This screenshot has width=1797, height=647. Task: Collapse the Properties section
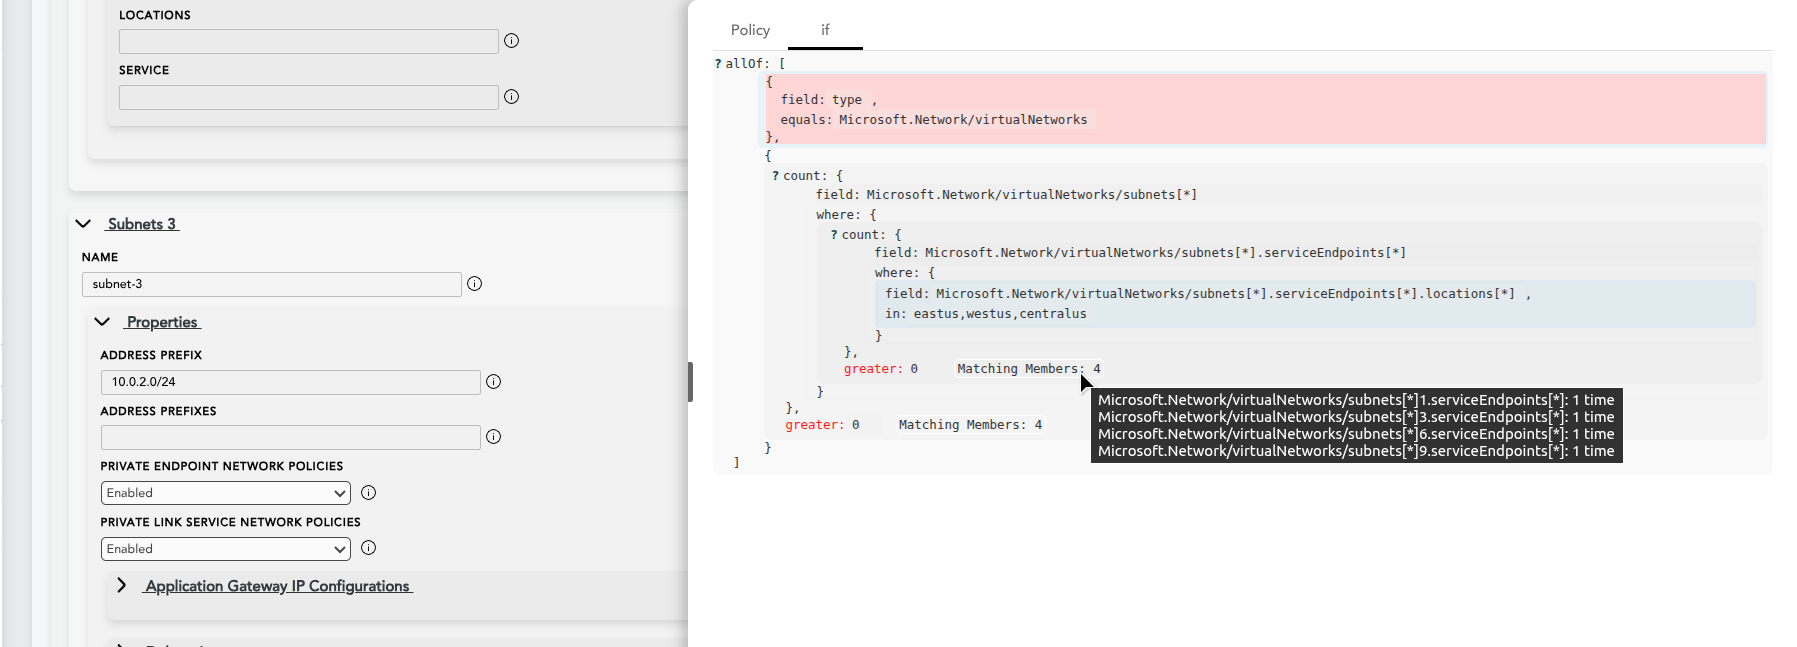coord(102,322)
